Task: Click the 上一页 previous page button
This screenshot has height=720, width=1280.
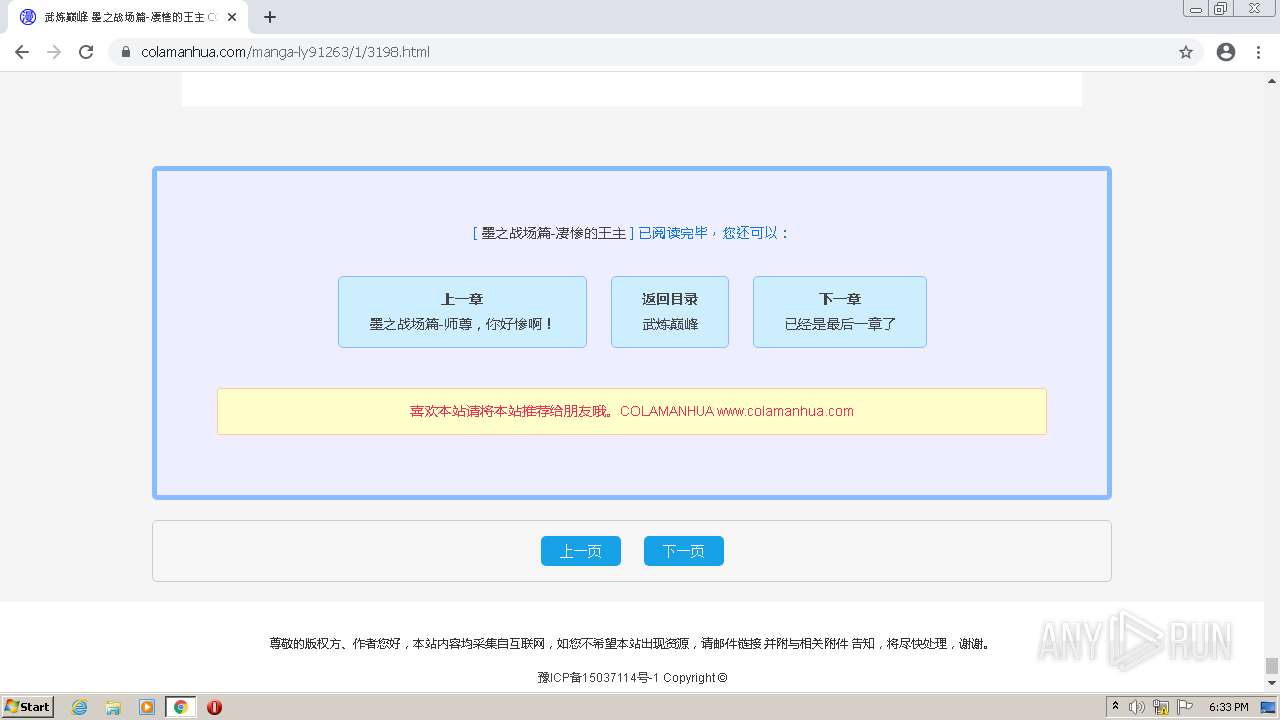Action: (x=581, y=551)
